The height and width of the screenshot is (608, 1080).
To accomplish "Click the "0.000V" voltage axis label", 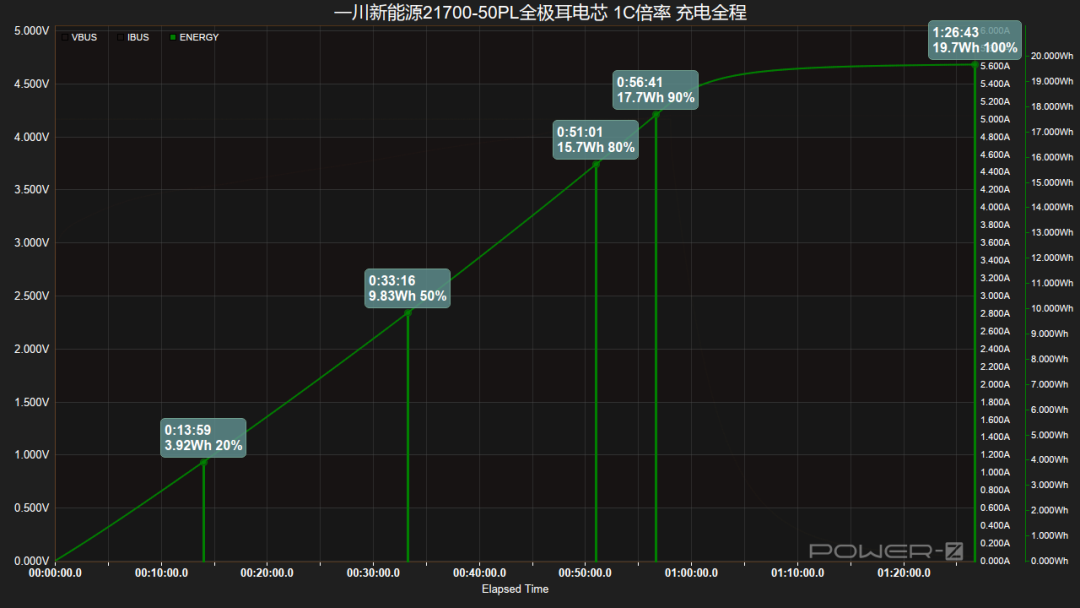I will pyautogui.click(x=32, y=561).
